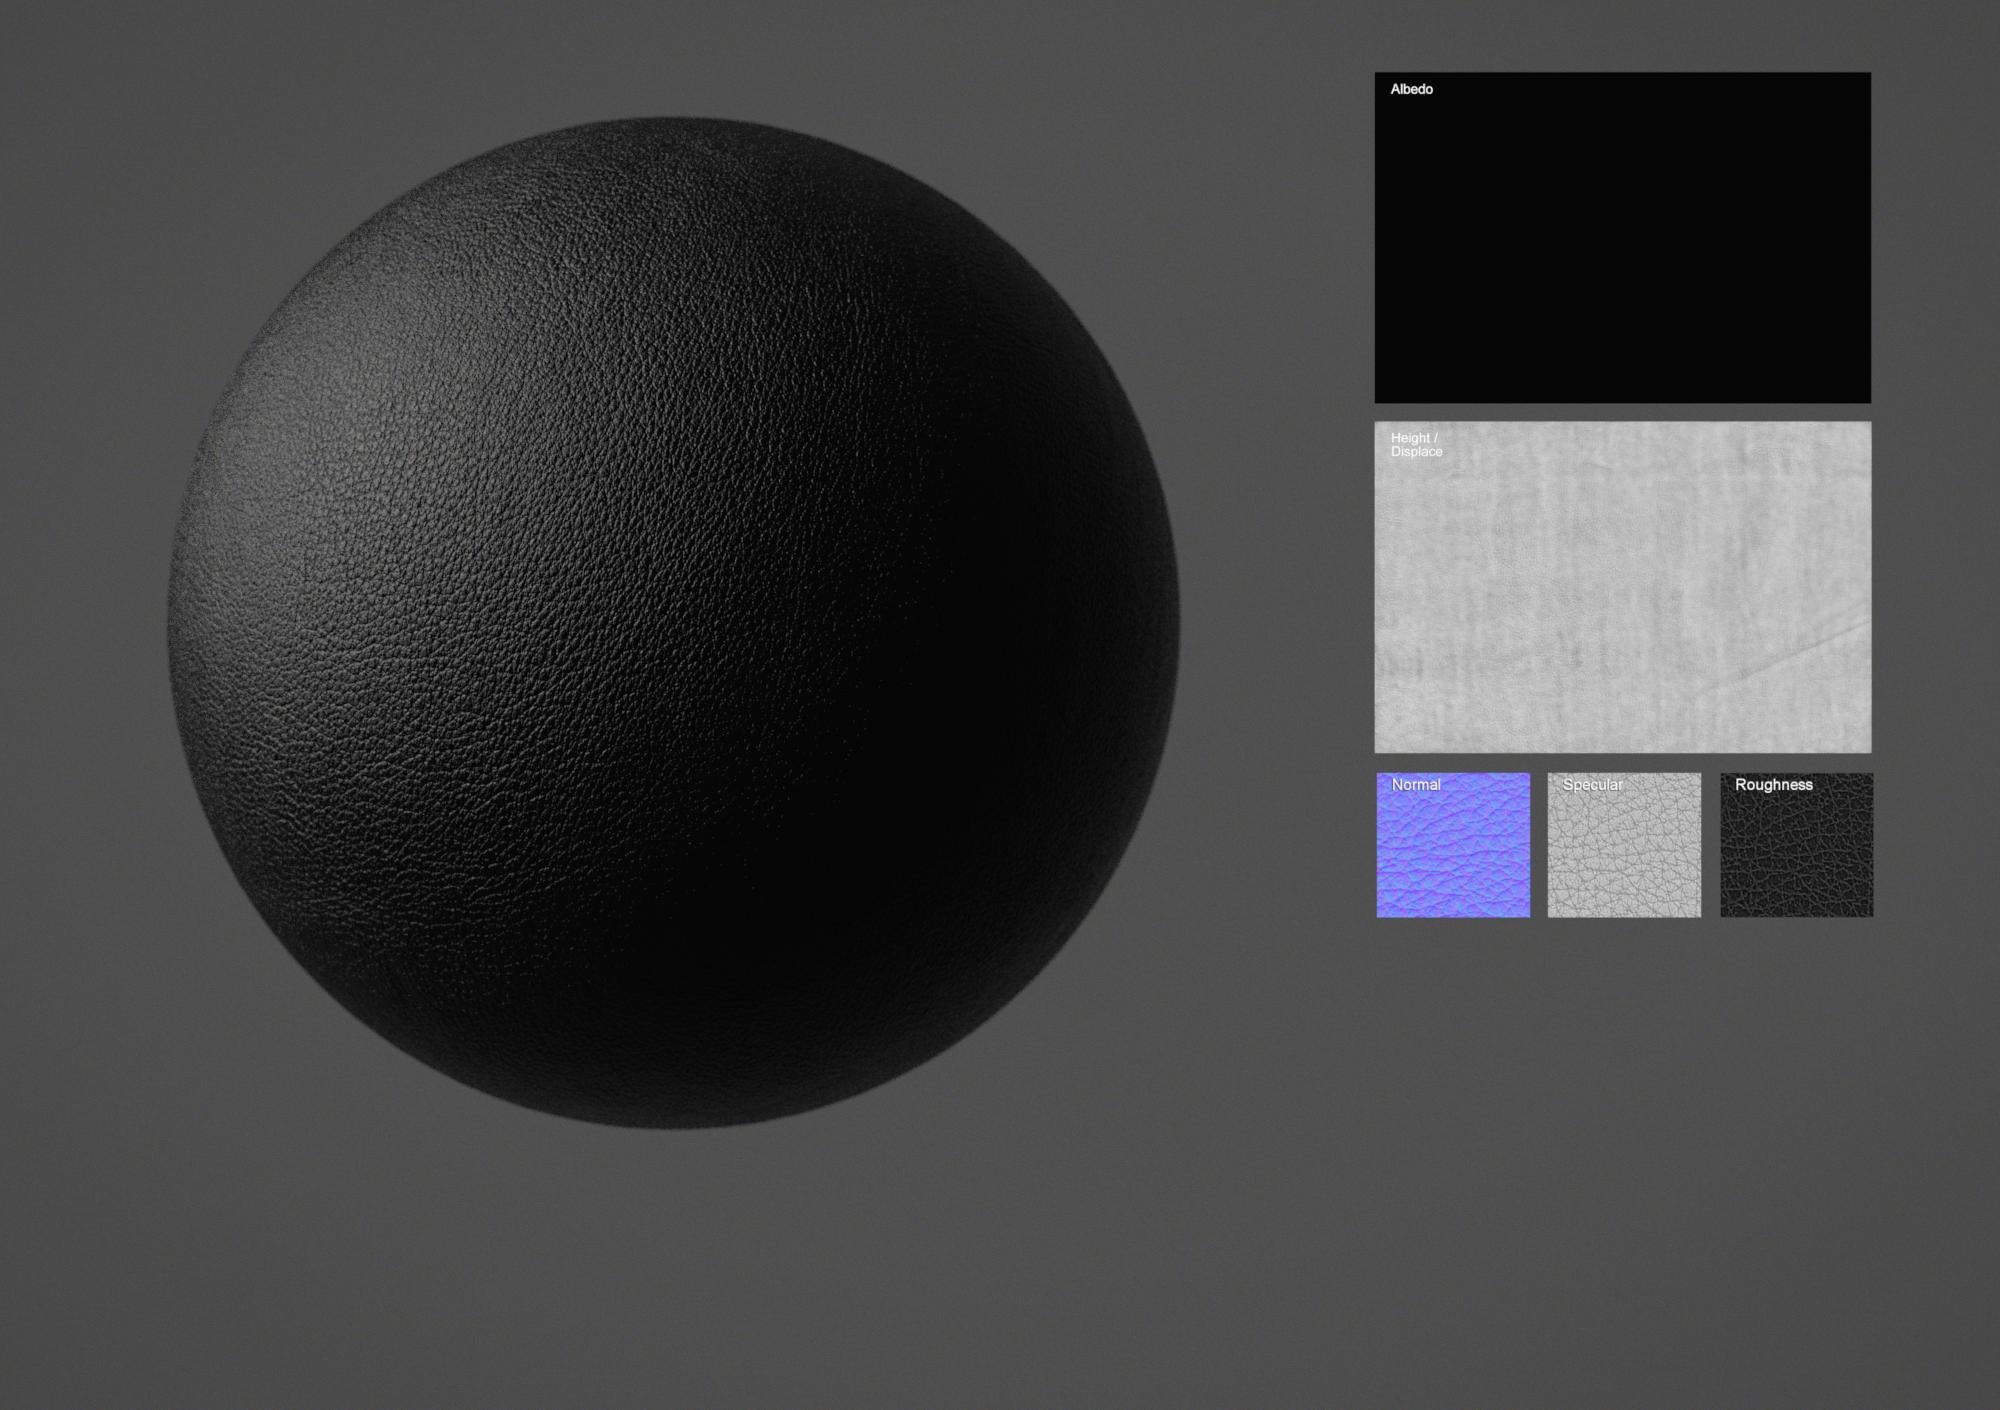The height and width of the screenshot is (1410, 2000).
Task: Open the Roughness map thumbnail
Action: (x=1796, y=845)
